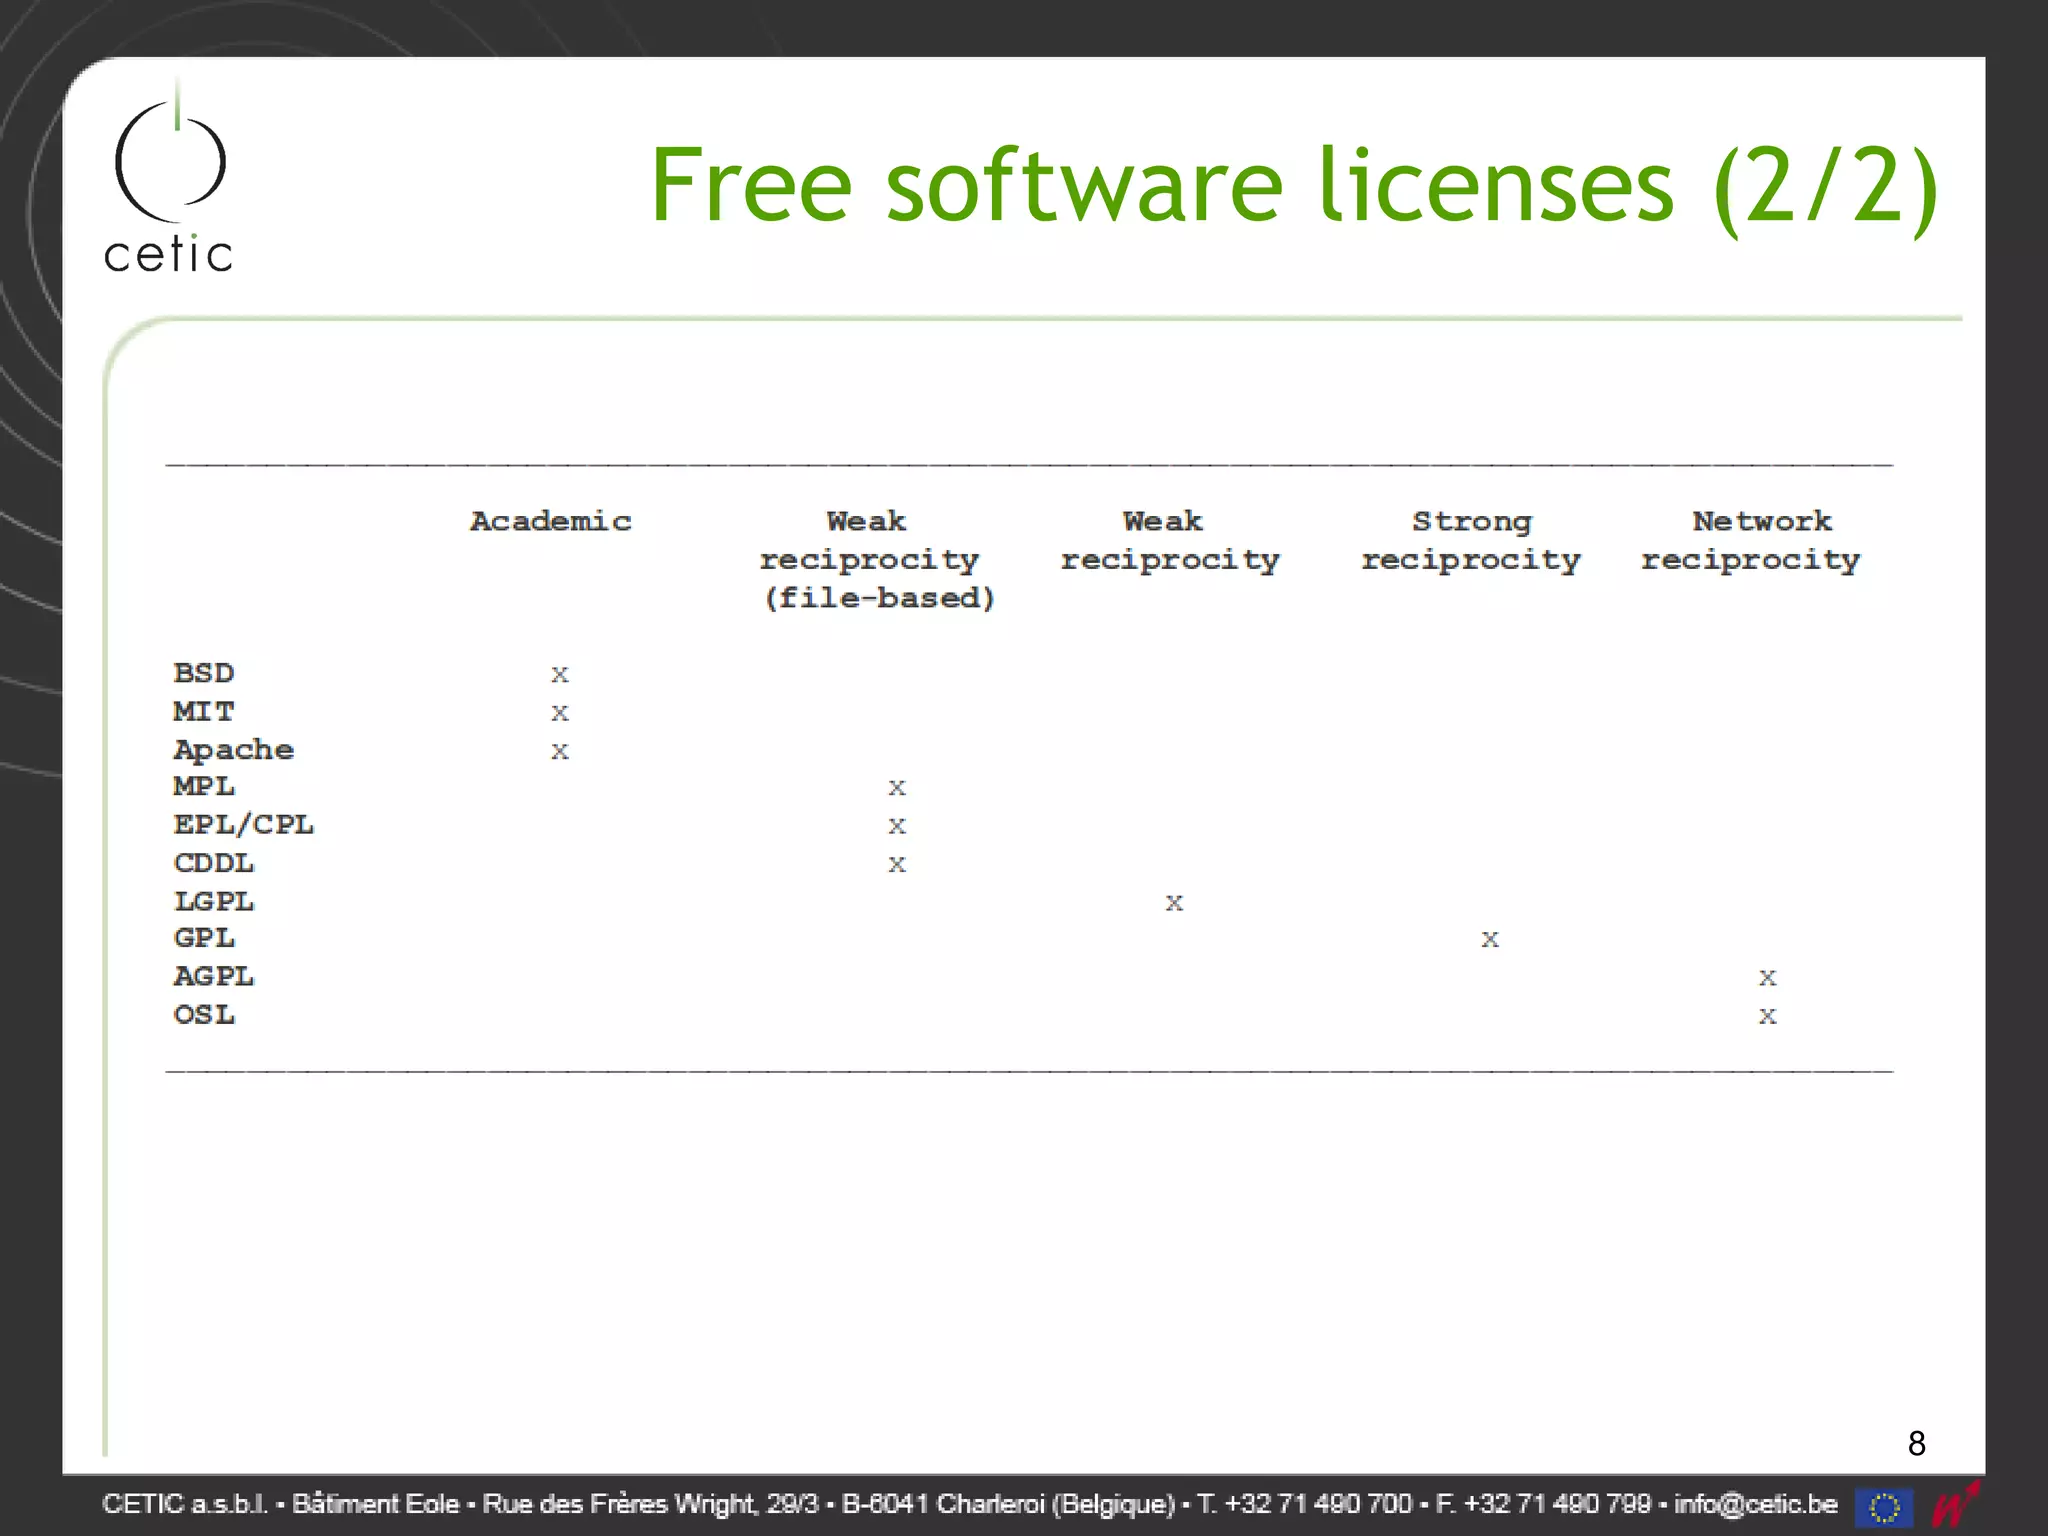Click the x mark in GPL row
This screenshot has width=2048, height=1536.
1489,939
